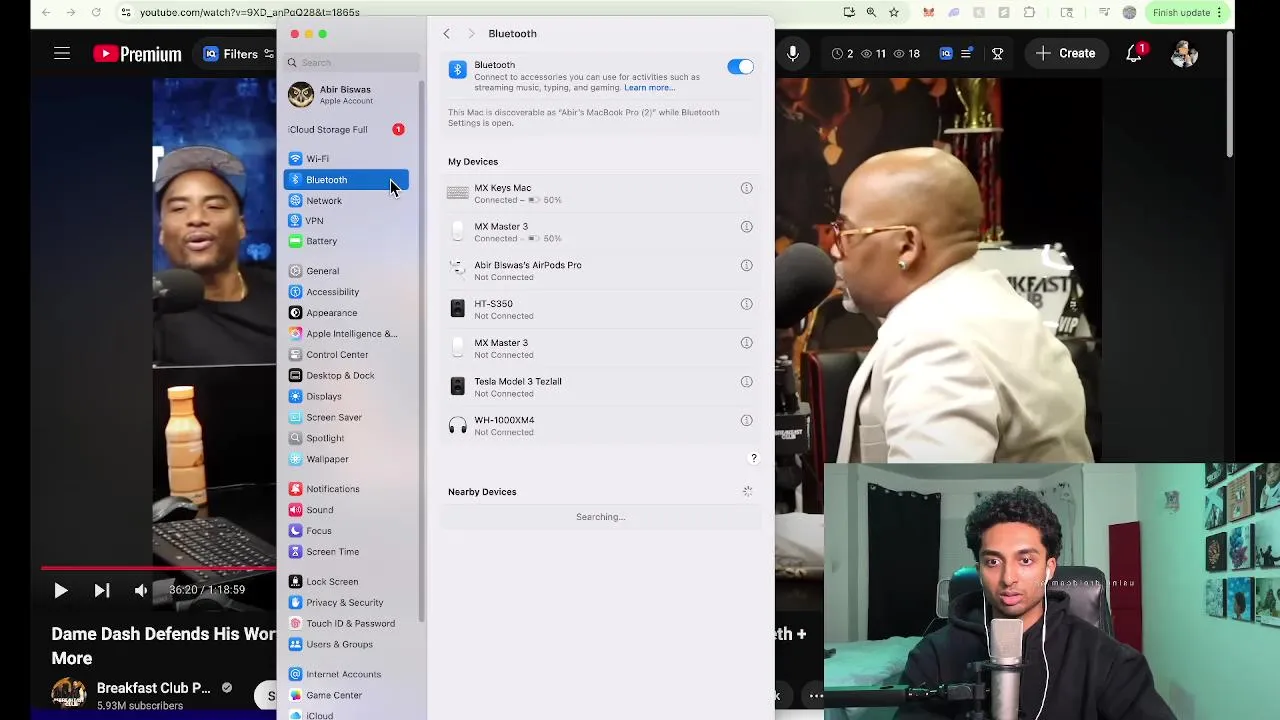Open Touch ID & Password settings
Screen dimensions: 1280x720
point(346,624)
